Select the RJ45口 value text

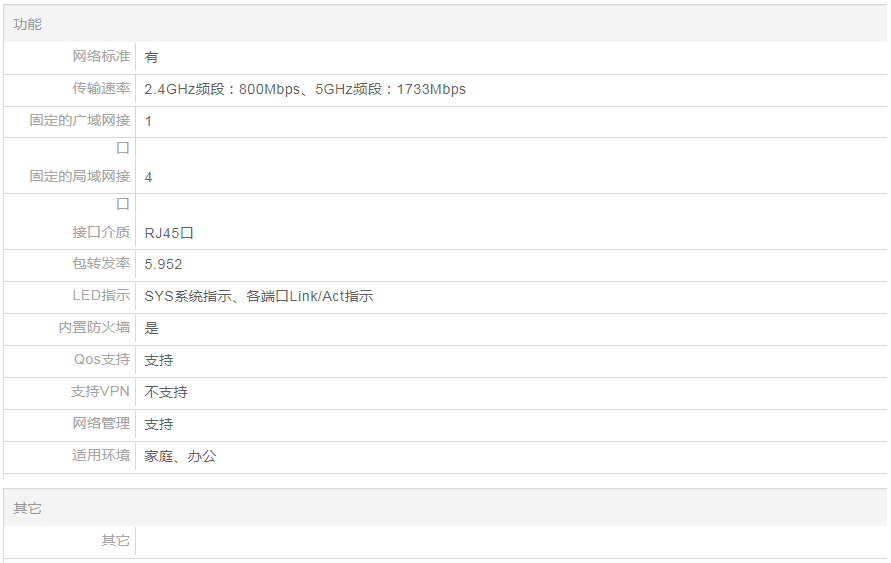[x=168, y=233]
